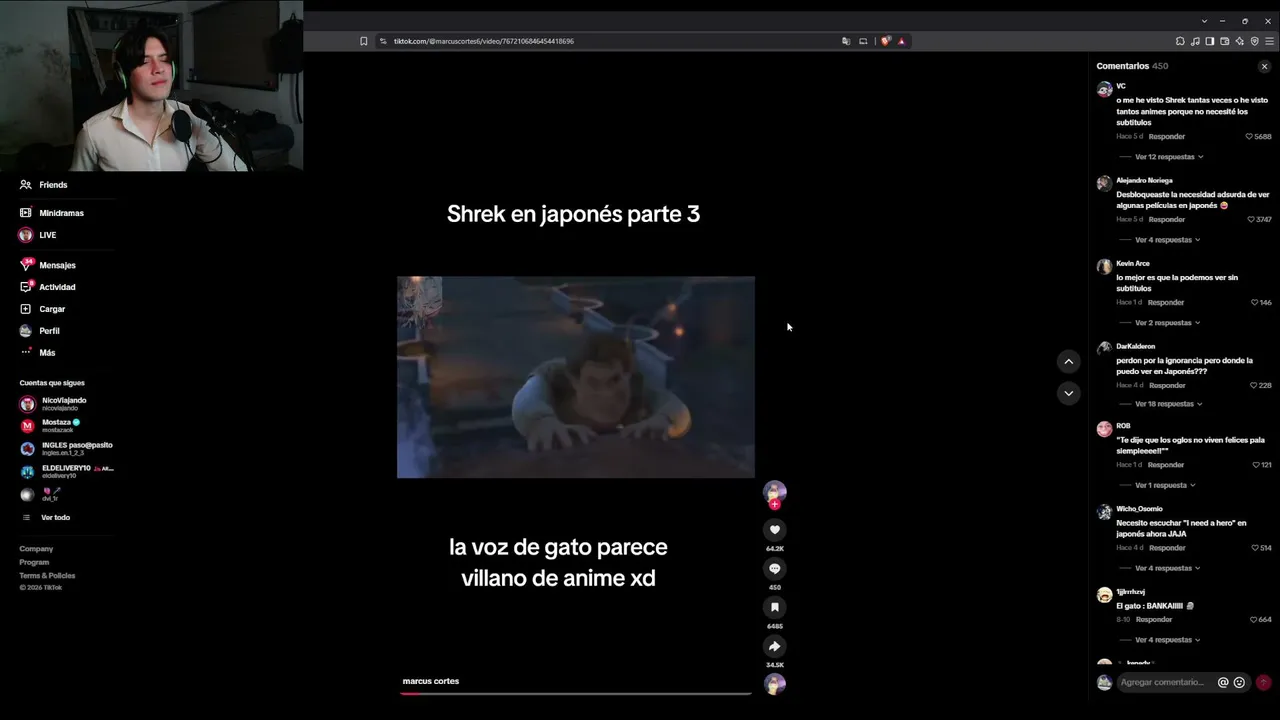Click the browser bookmark icon in address bar
1280x720 pixels.
tap(364, 41)
